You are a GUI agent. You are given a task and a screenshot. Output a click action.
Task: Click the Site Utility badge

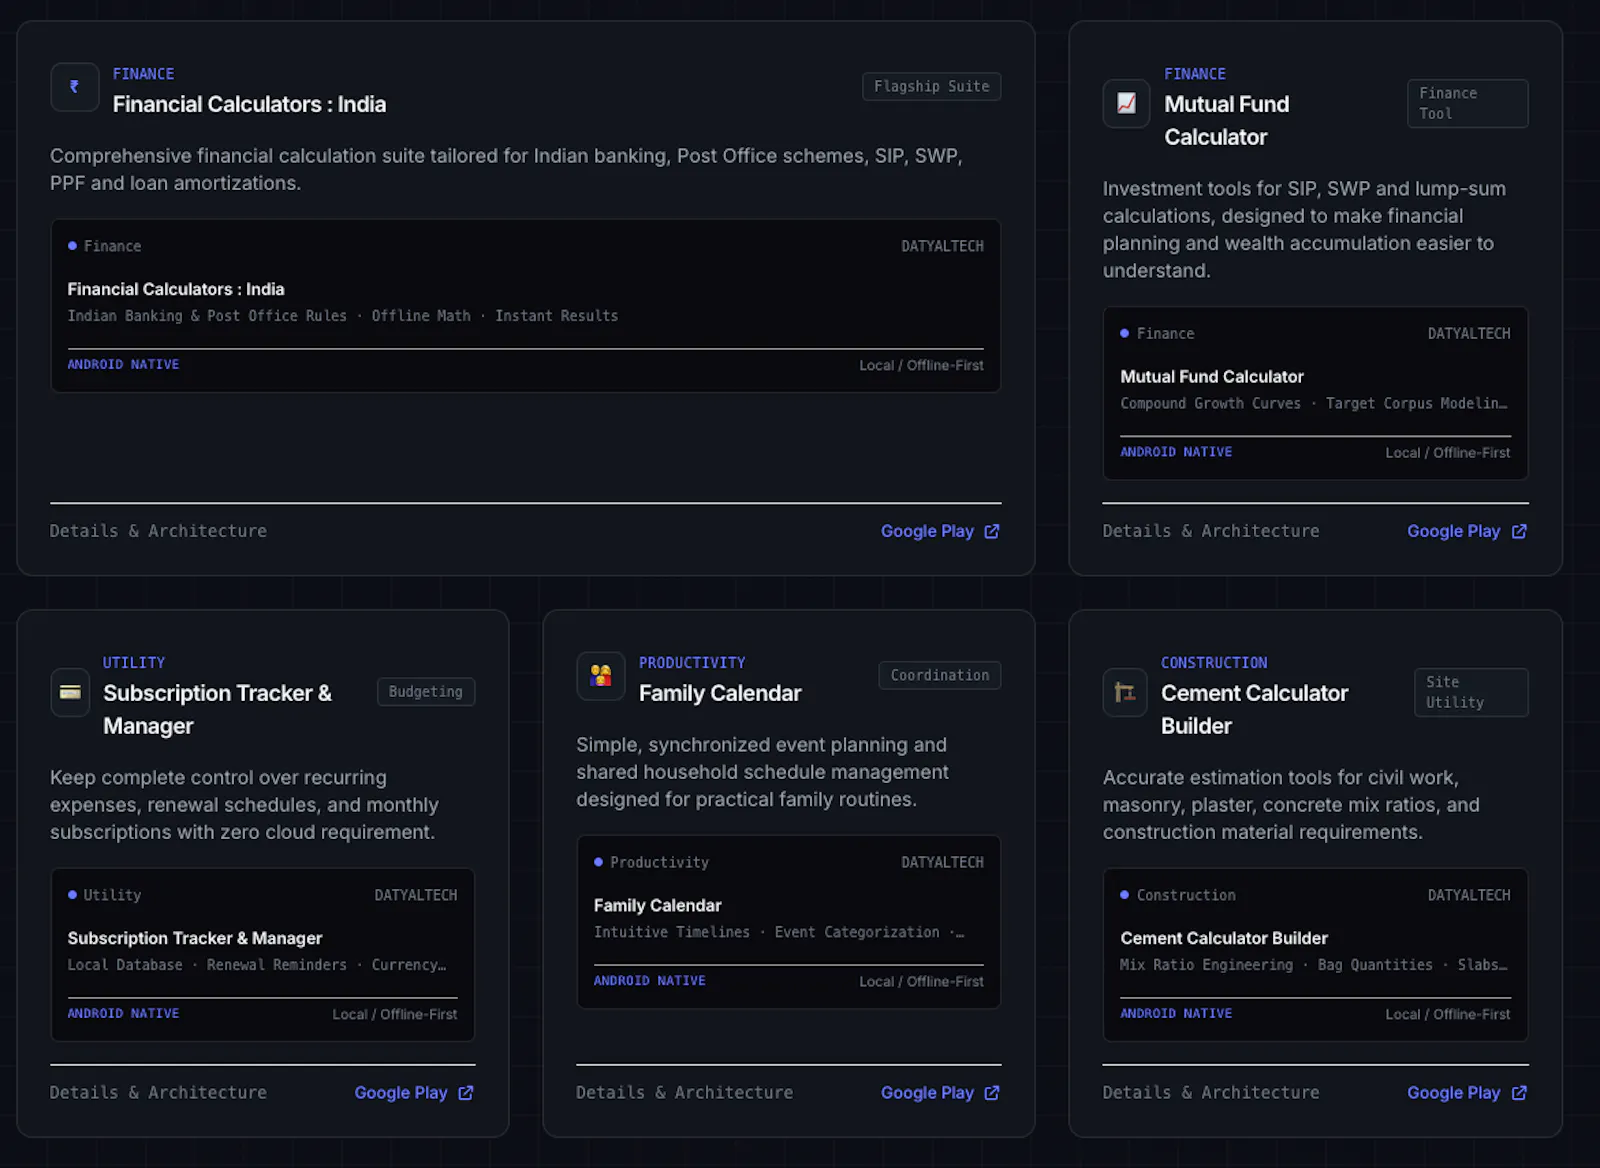pos(1471,692)
